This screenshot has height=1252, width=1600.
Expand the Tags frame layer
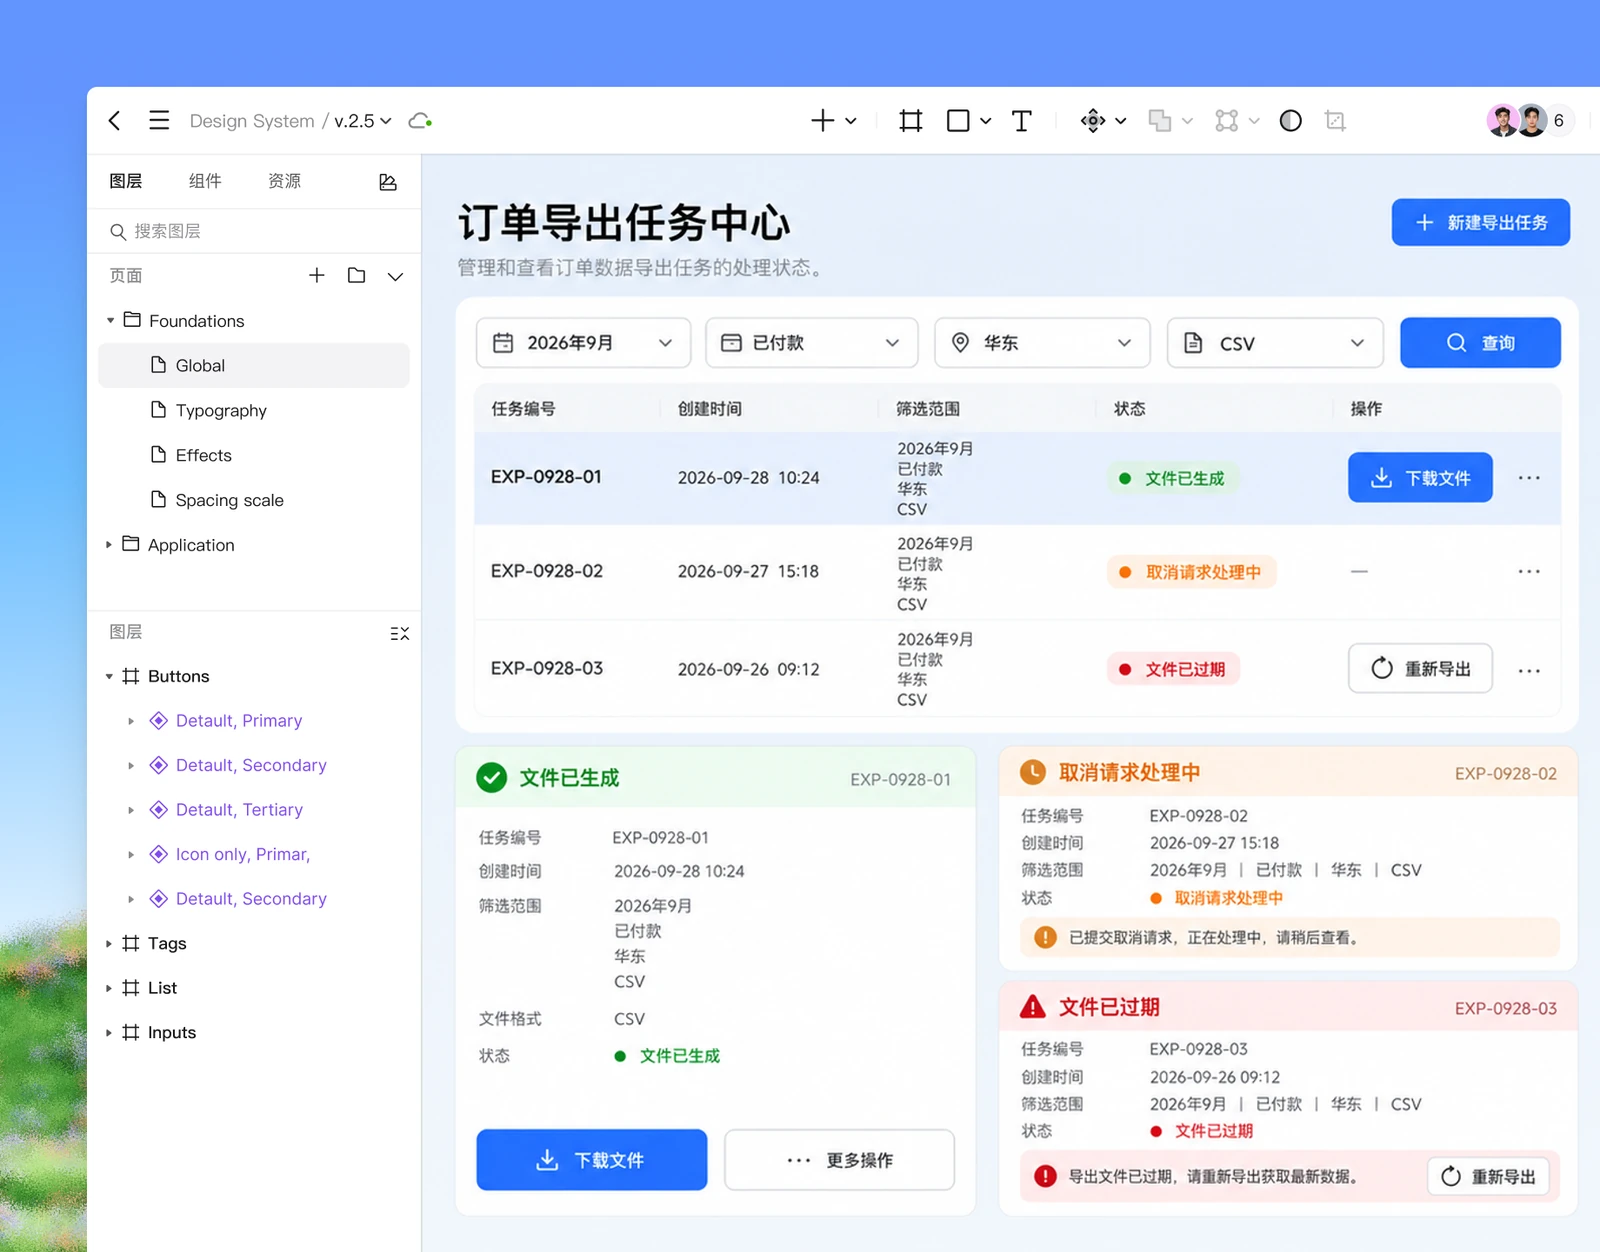[109, 943]
